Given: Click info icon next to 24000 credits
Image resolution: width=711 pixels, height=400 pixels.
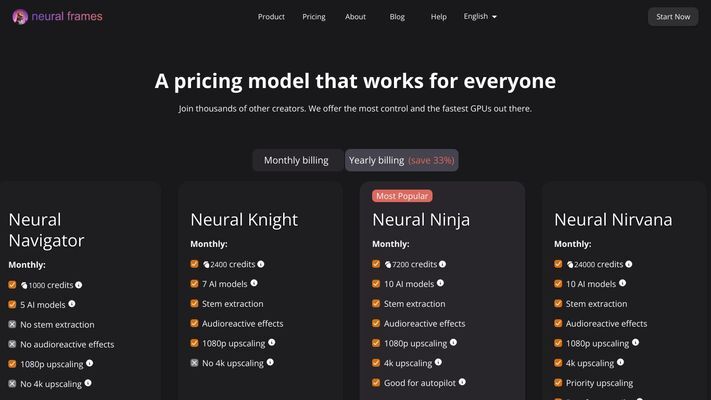Looking at the screenshot, I should (x=628, y=264).
